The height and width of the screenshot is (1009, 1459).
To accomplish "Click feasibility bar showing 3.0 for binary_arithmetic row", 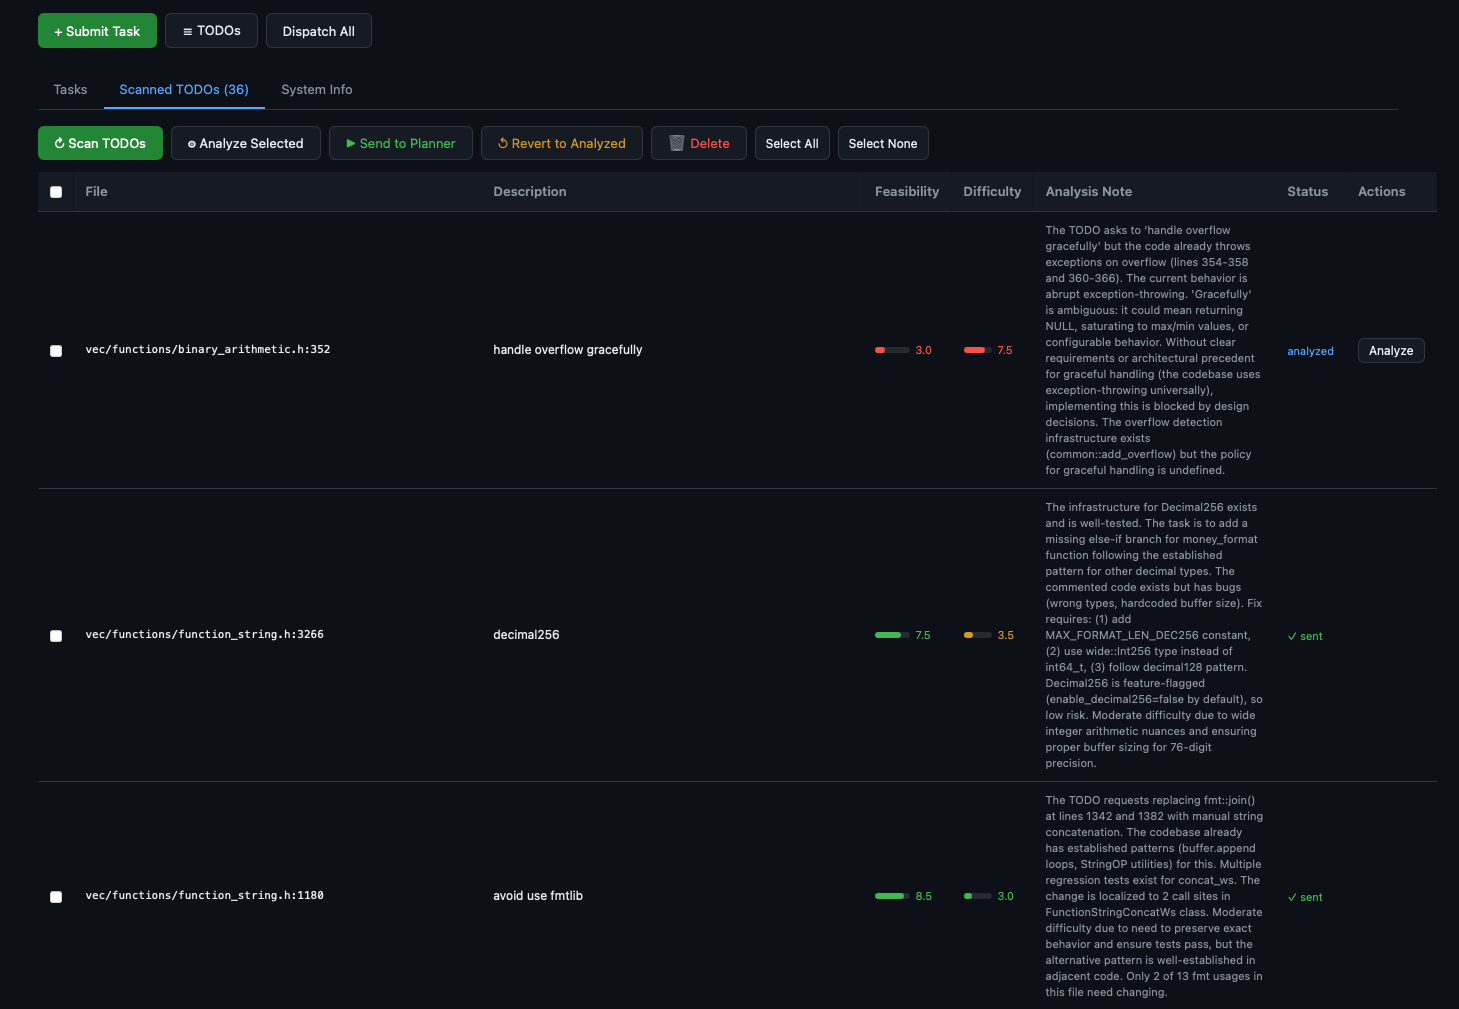I will pyautogui.click(x=892, y=350).
